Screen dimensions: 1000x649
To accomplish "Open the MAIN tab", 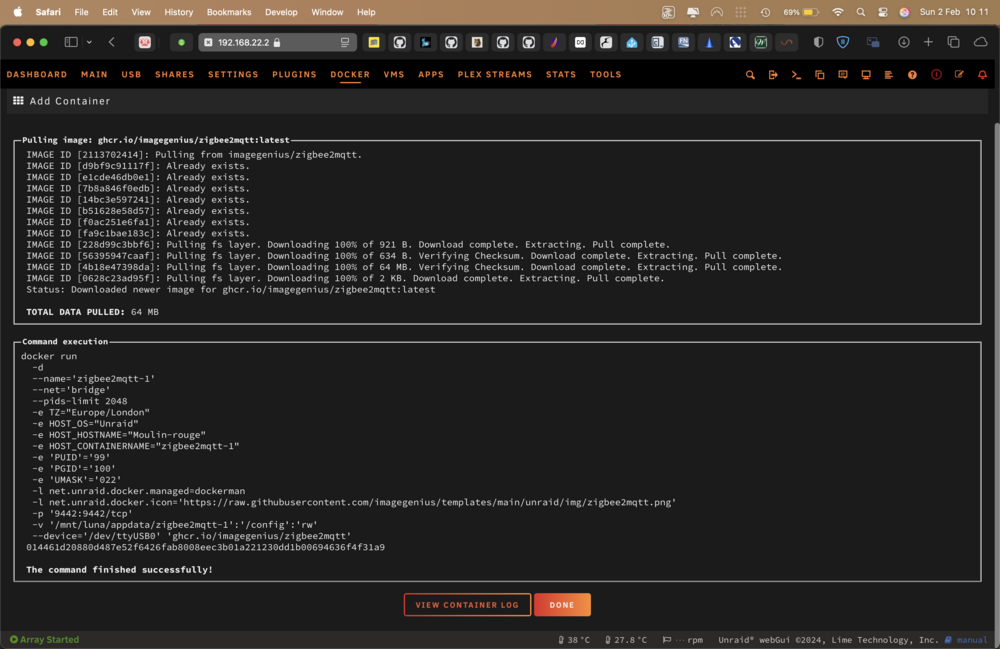I will tap(94, 75).
